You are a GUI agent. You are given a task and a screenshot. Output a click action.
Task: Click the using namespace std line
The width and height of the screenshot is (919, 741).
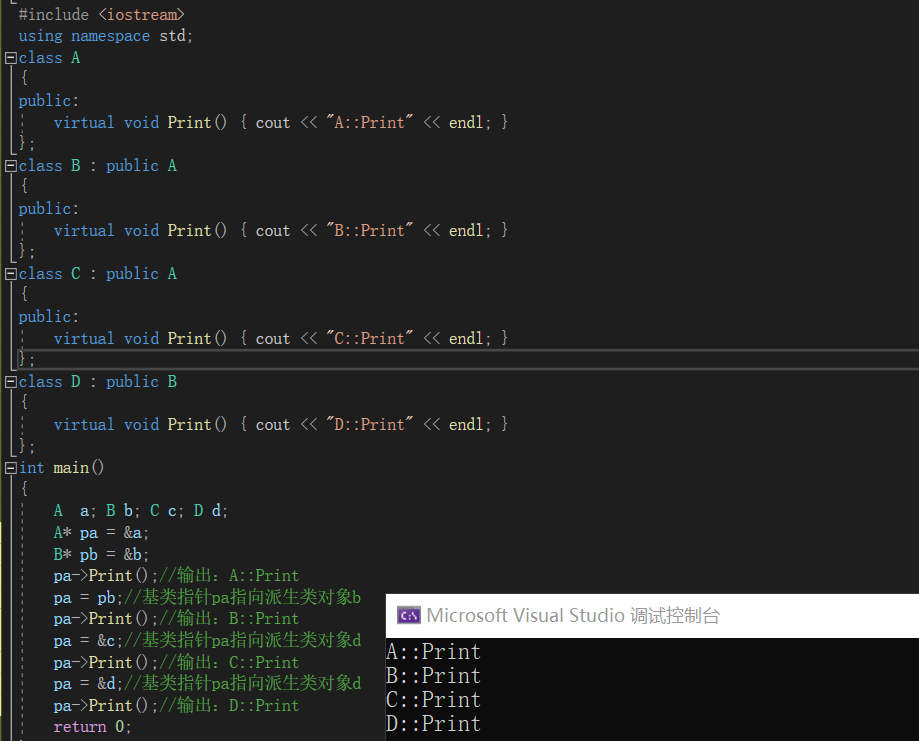coord(105,36)
